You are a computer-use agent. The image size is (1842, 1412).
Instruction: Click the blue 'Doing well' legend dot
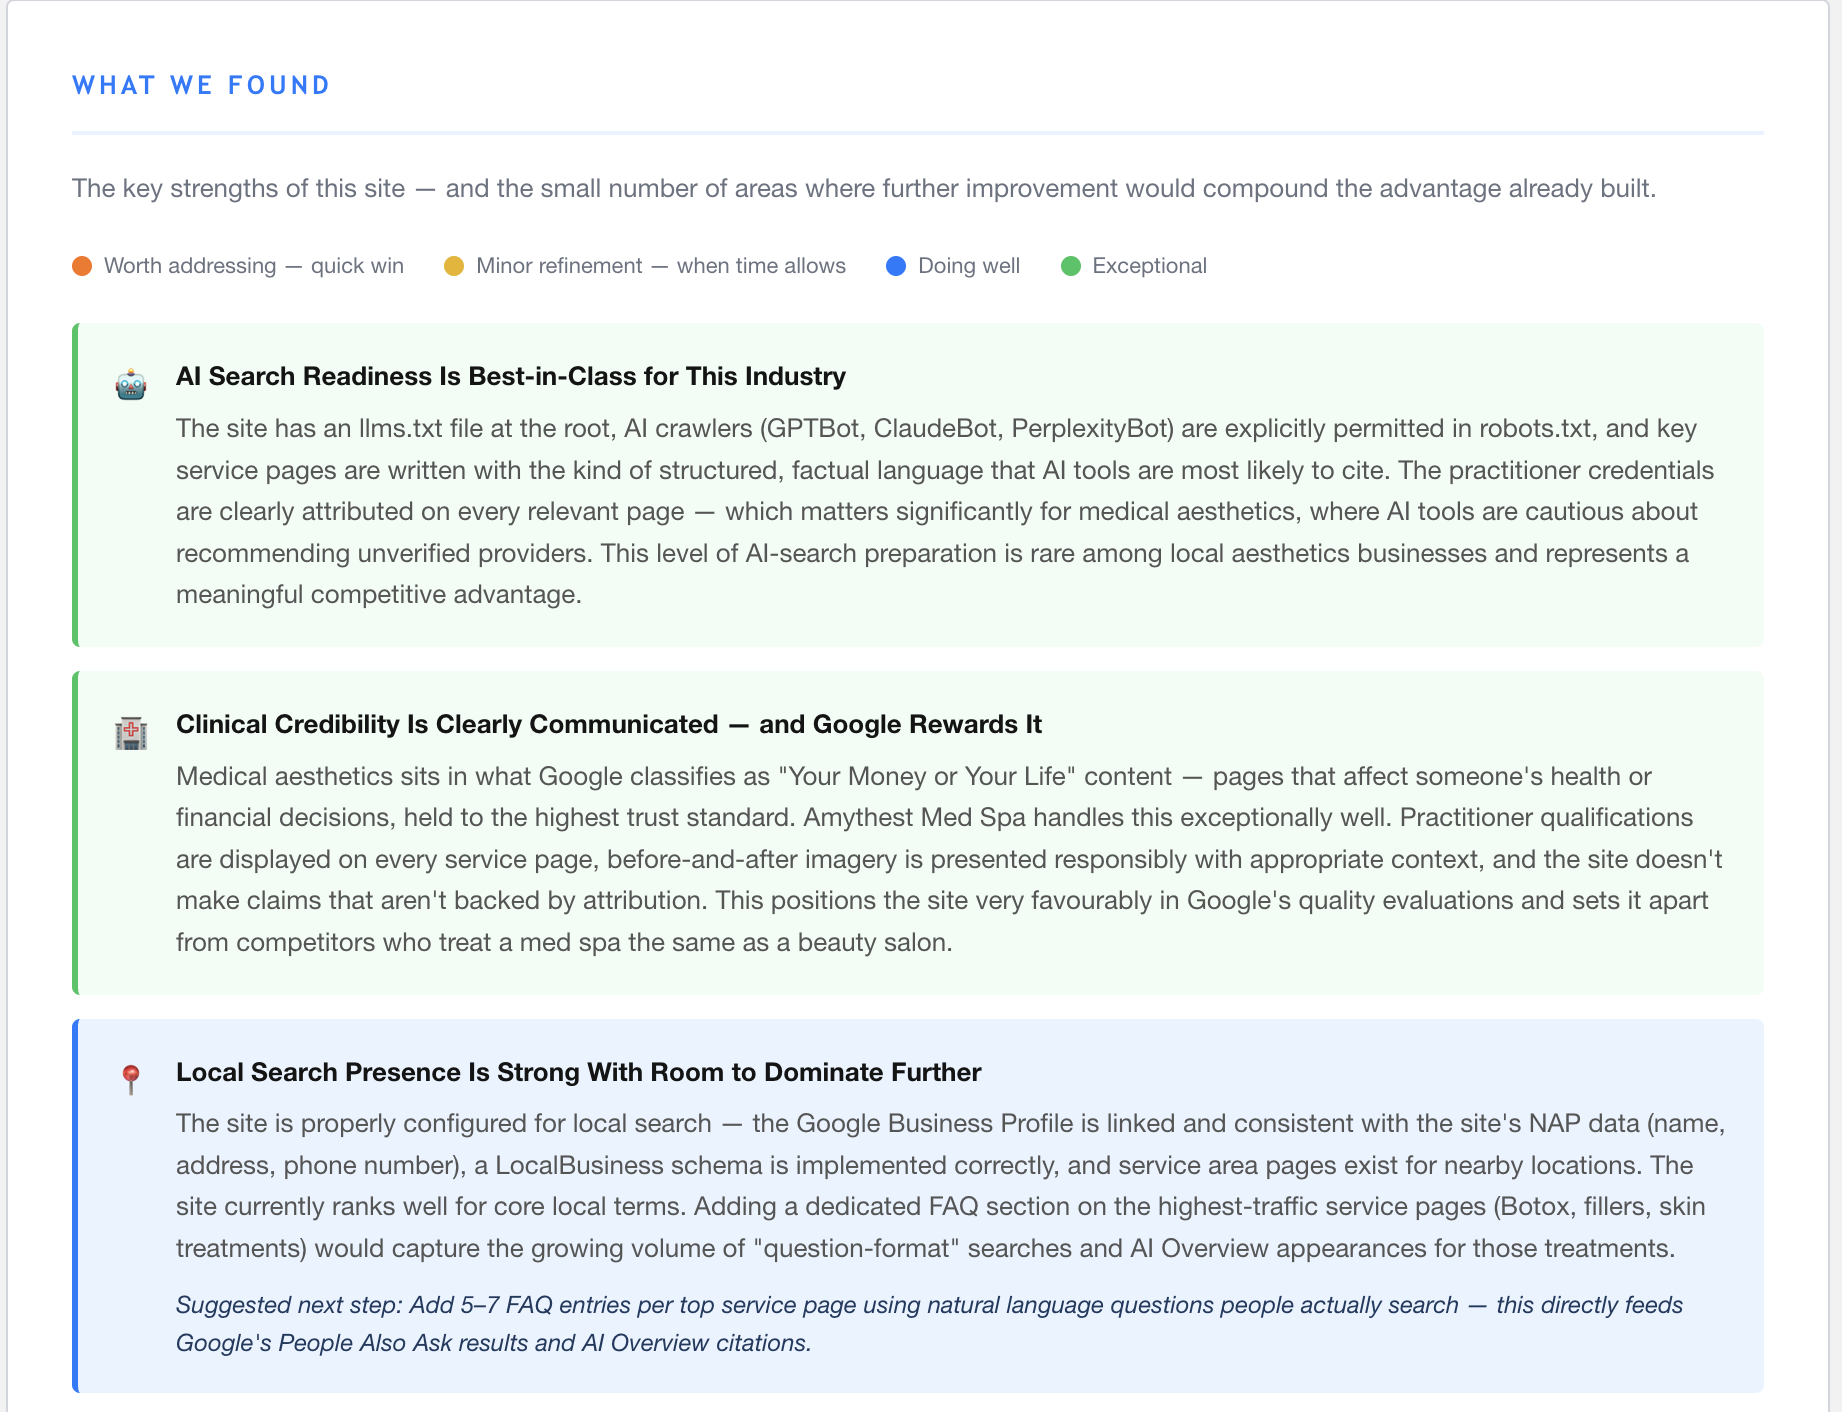(896, 266)
